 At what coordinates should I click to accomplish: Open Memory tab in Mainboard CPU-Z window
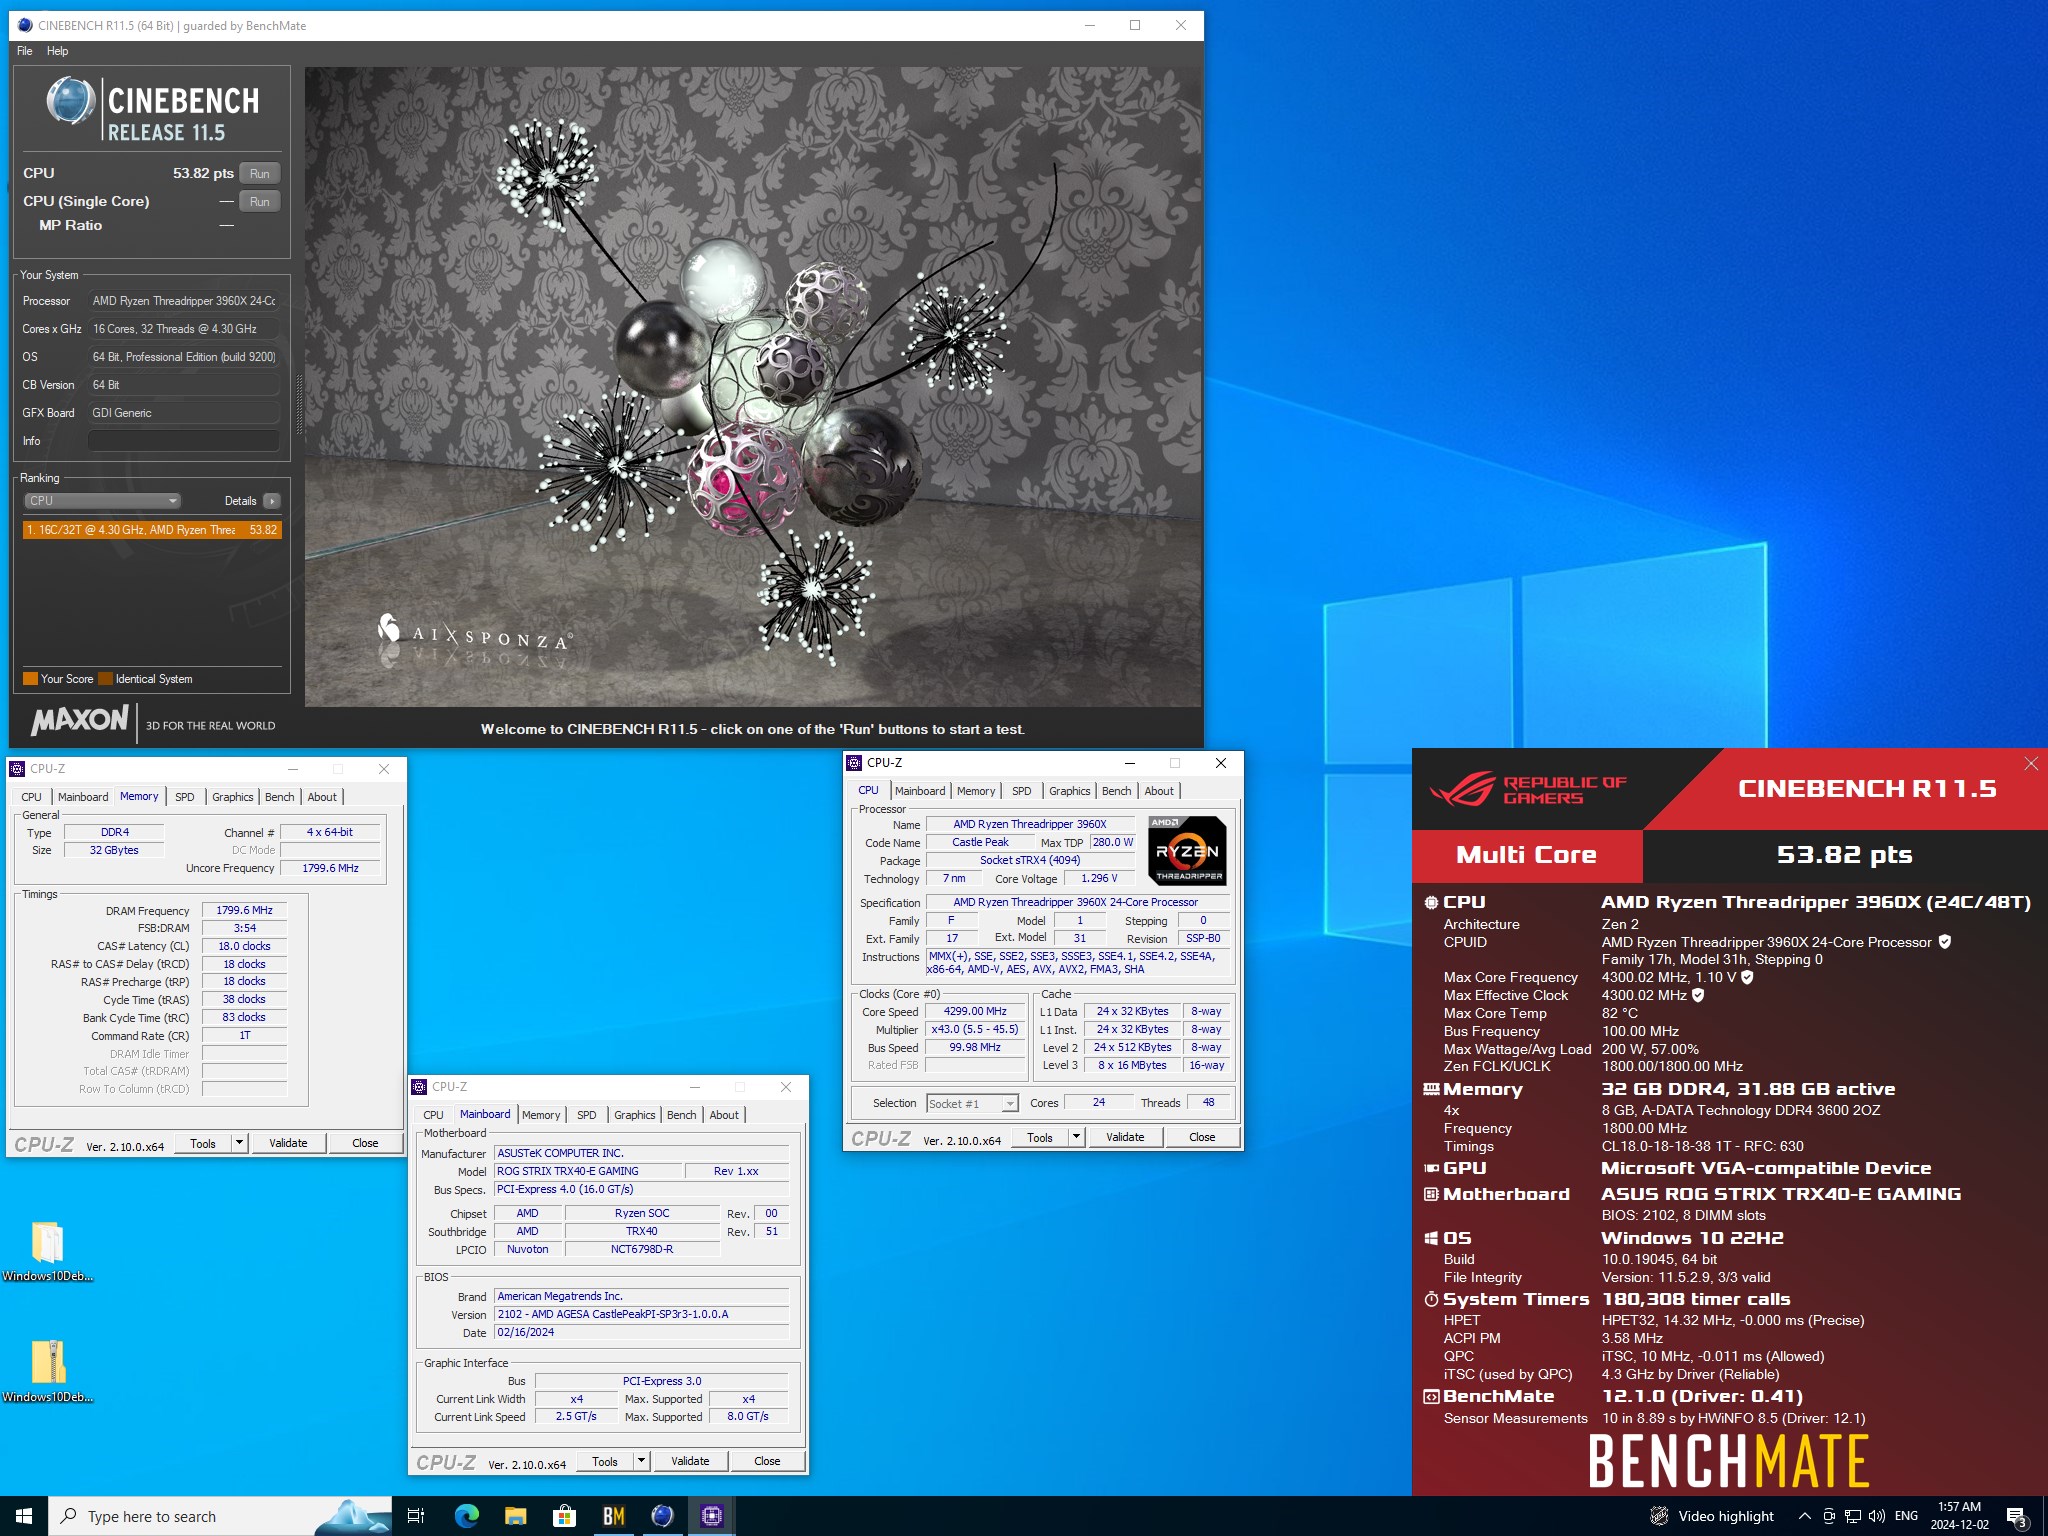click(x=541, y=1115)
